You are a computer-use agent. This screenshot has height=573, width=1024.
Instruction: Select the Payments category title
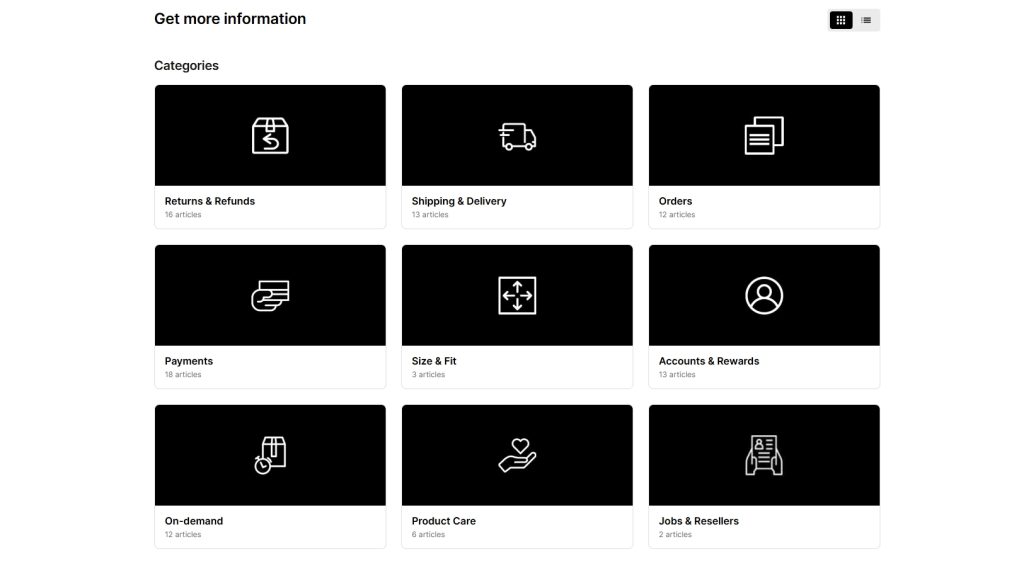click(x=189, y=361)
